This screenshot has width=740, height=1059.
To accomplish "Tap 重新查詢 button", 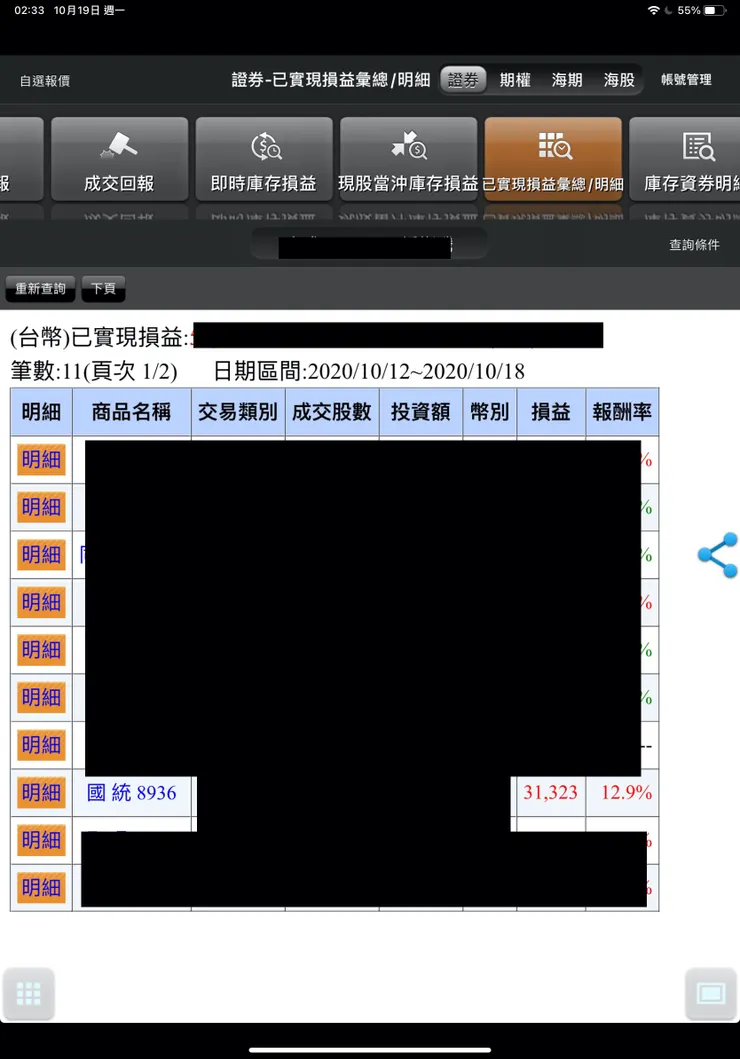I will (x=41, y=288).
